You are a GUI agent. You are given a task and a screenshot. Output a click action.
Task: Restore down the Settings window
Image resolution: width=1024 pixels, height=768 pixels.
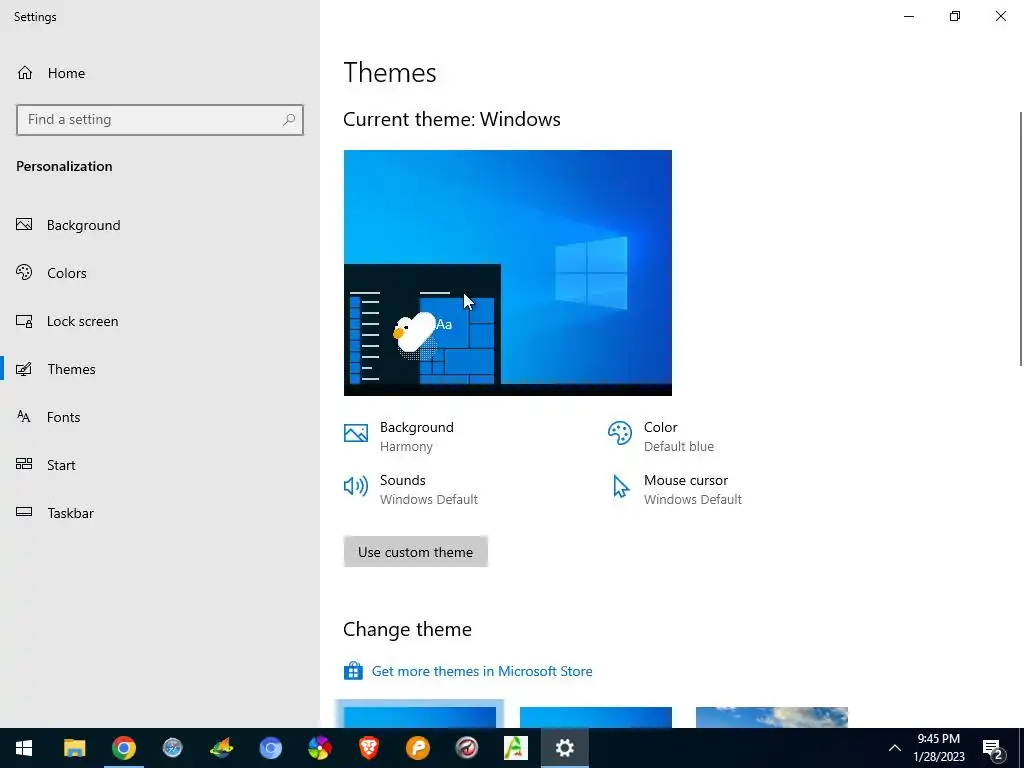(955, 16)
